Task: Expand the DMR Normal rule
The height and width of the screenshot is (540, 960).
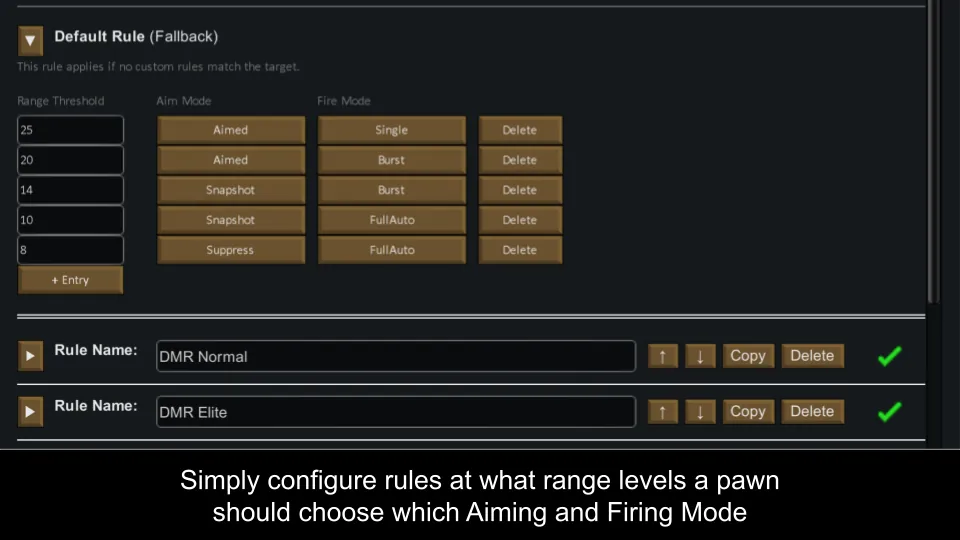Action: (x=31, y=355)
